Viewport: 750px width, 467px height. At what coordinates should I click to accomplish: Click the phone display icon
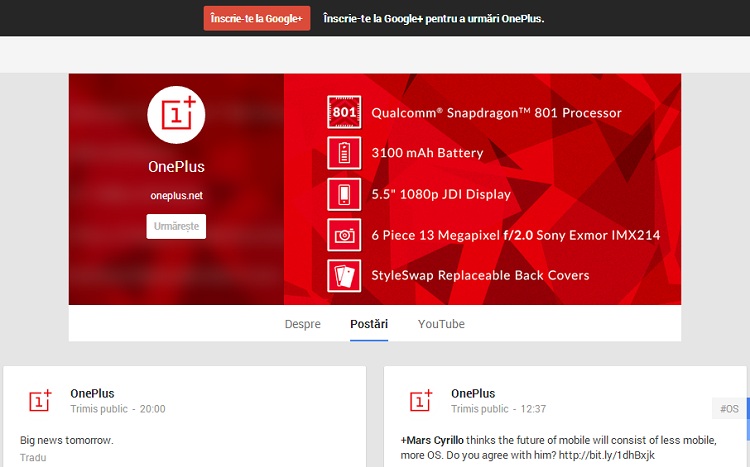pyautogui.click(x=343, y=194)
